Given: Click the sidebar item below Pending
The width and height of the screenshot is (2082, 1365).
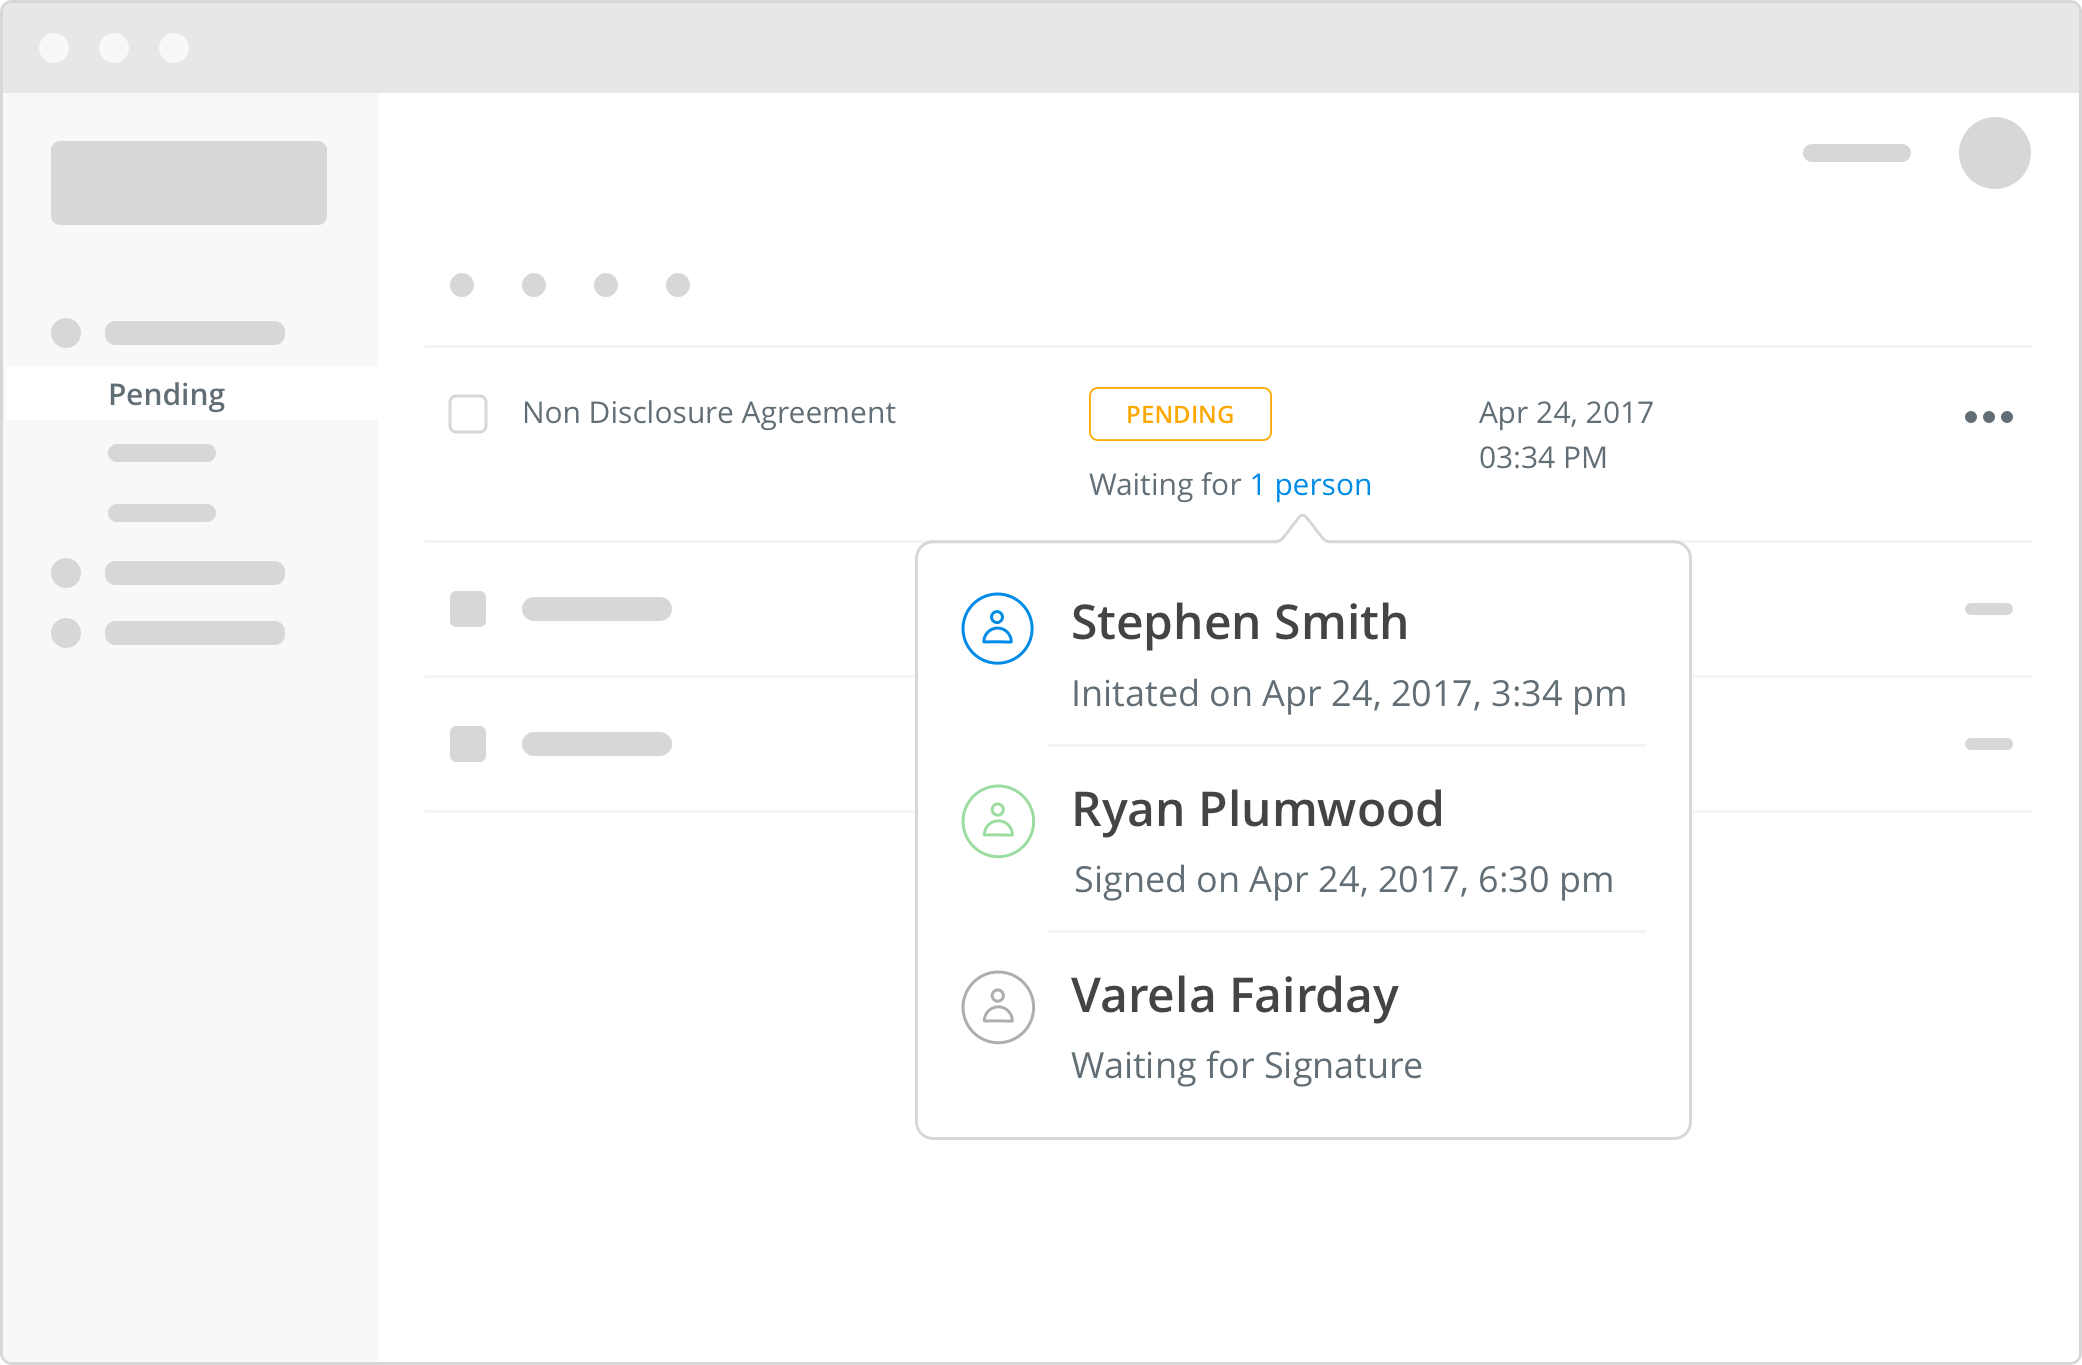Looking at the screenshot, I should (161, 453).
